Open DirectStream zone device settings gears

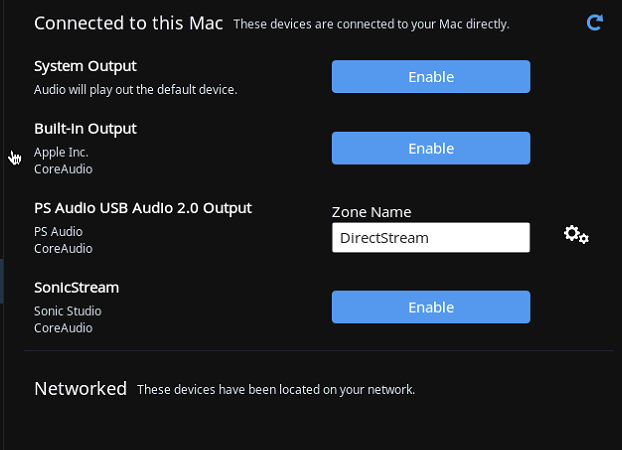[576, 235]
